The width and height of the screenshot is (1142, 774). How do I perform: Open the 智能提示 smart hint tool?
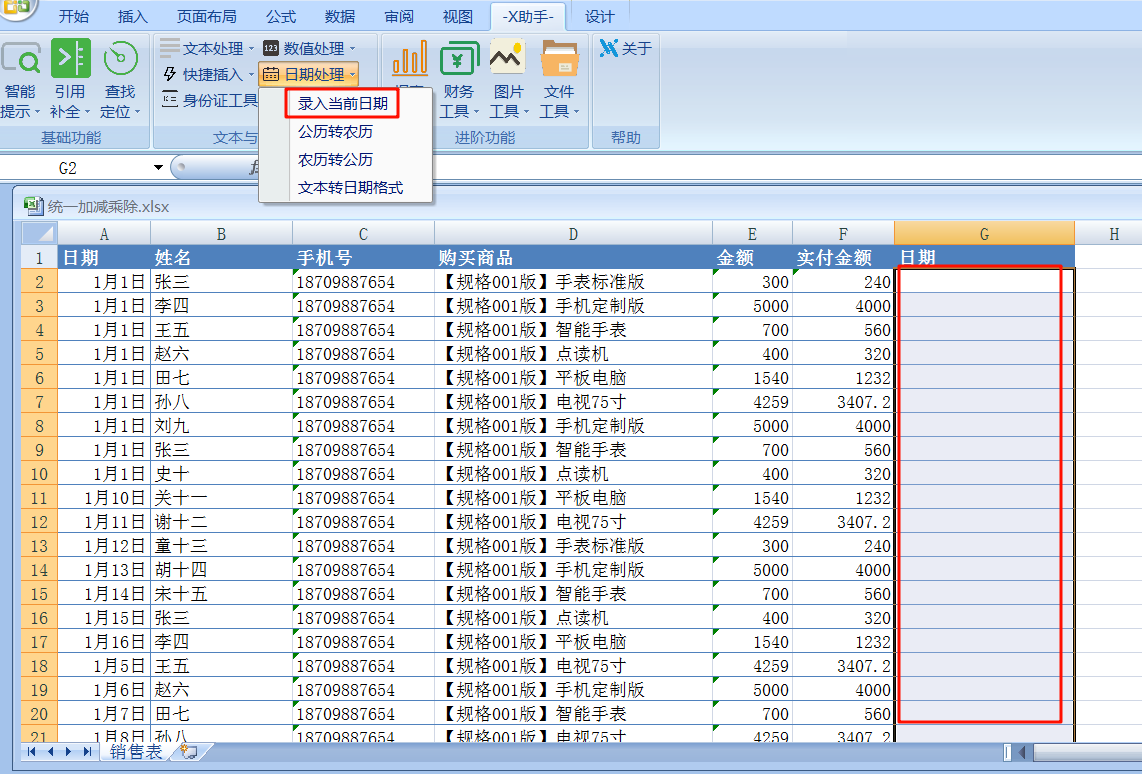pyautogui.click(x=20, y=80)
